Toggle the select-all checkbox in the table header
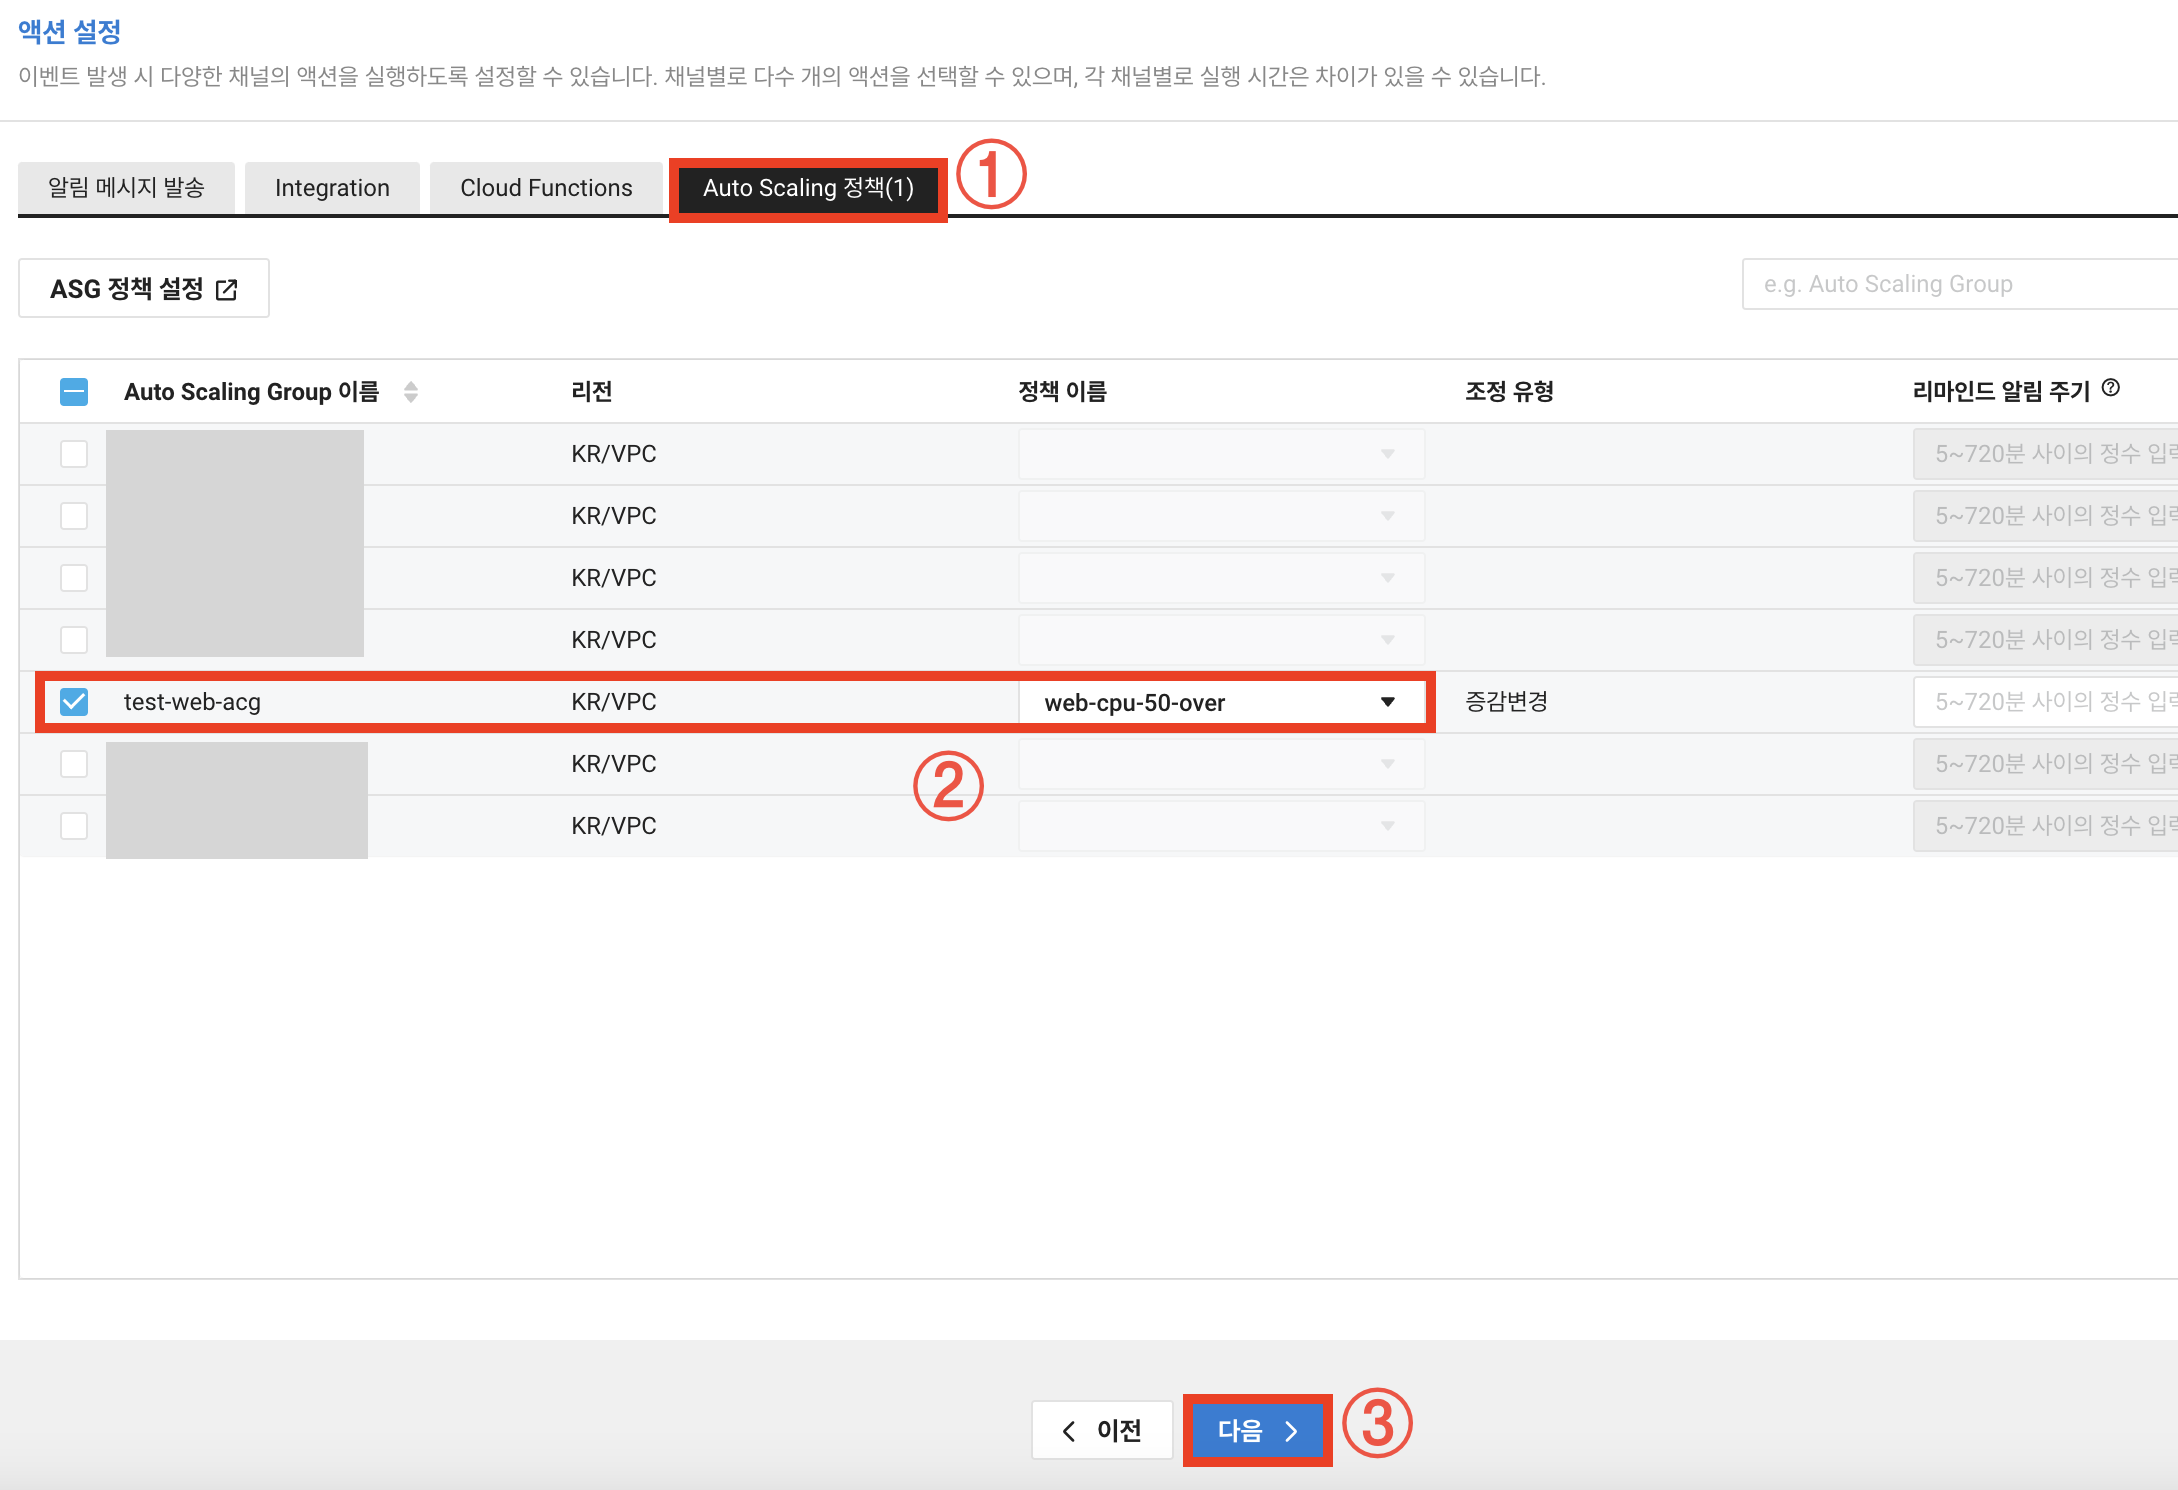Viewport: 2178px width, 1490px height. [74, 392]
